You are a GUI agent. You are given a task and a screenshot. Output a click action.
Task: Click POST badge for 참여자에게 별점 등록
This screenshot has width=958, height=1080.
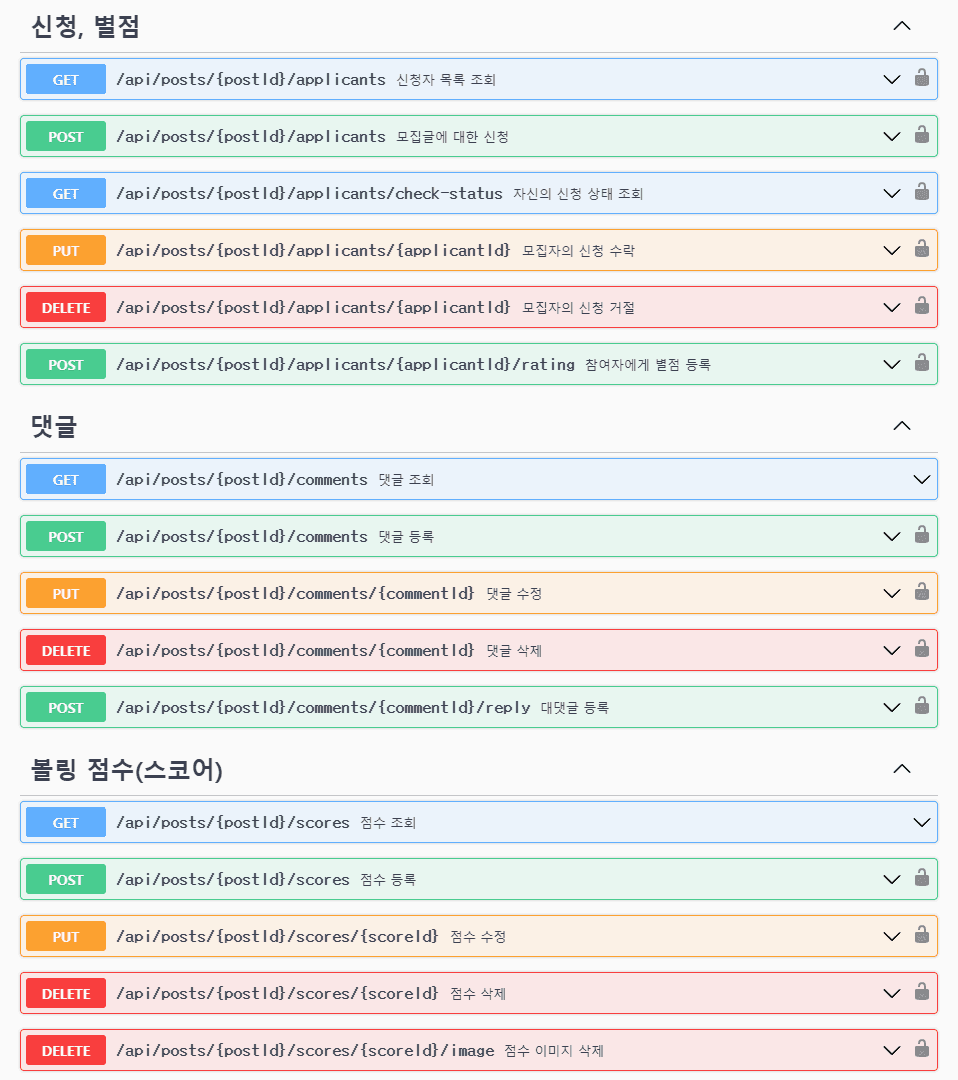[66, 365]
